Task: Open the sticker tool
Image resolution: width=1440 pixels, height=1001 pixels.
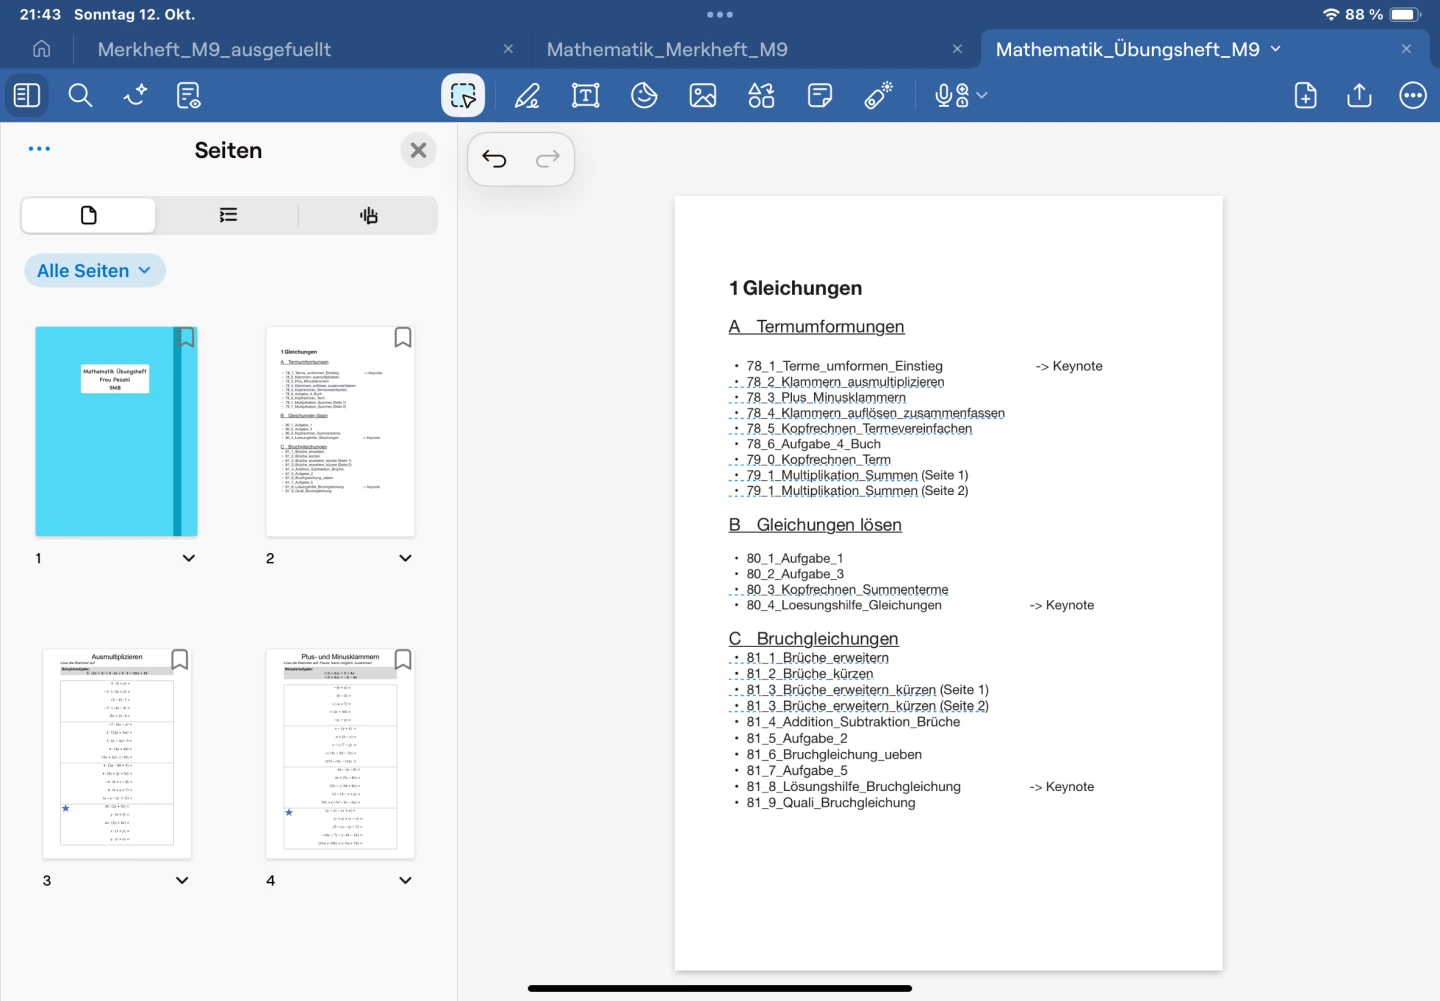Action: pyautogui.click(x=644, y=96)
